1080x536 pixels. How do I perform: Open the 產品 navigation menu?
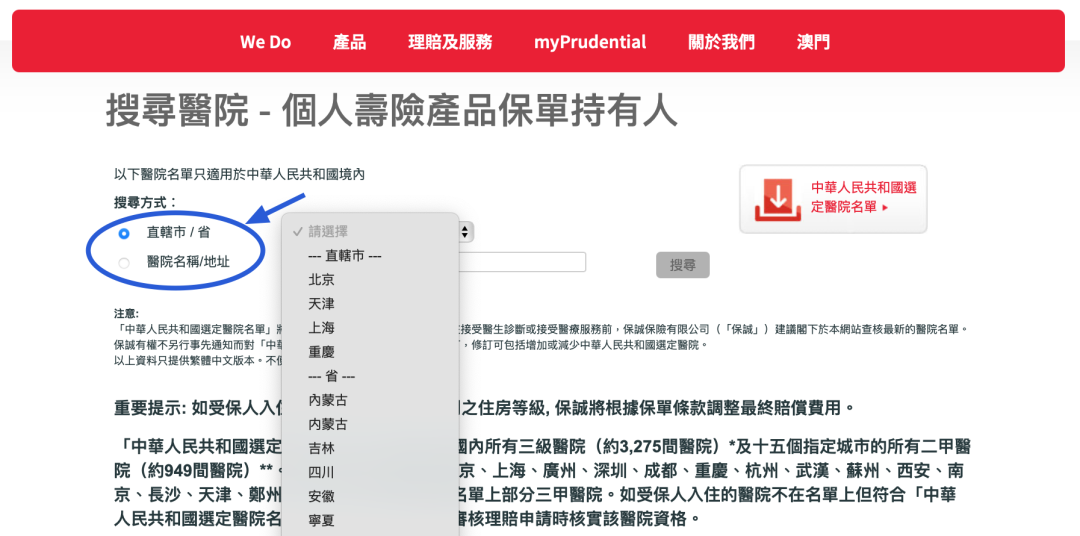[349, 42]
